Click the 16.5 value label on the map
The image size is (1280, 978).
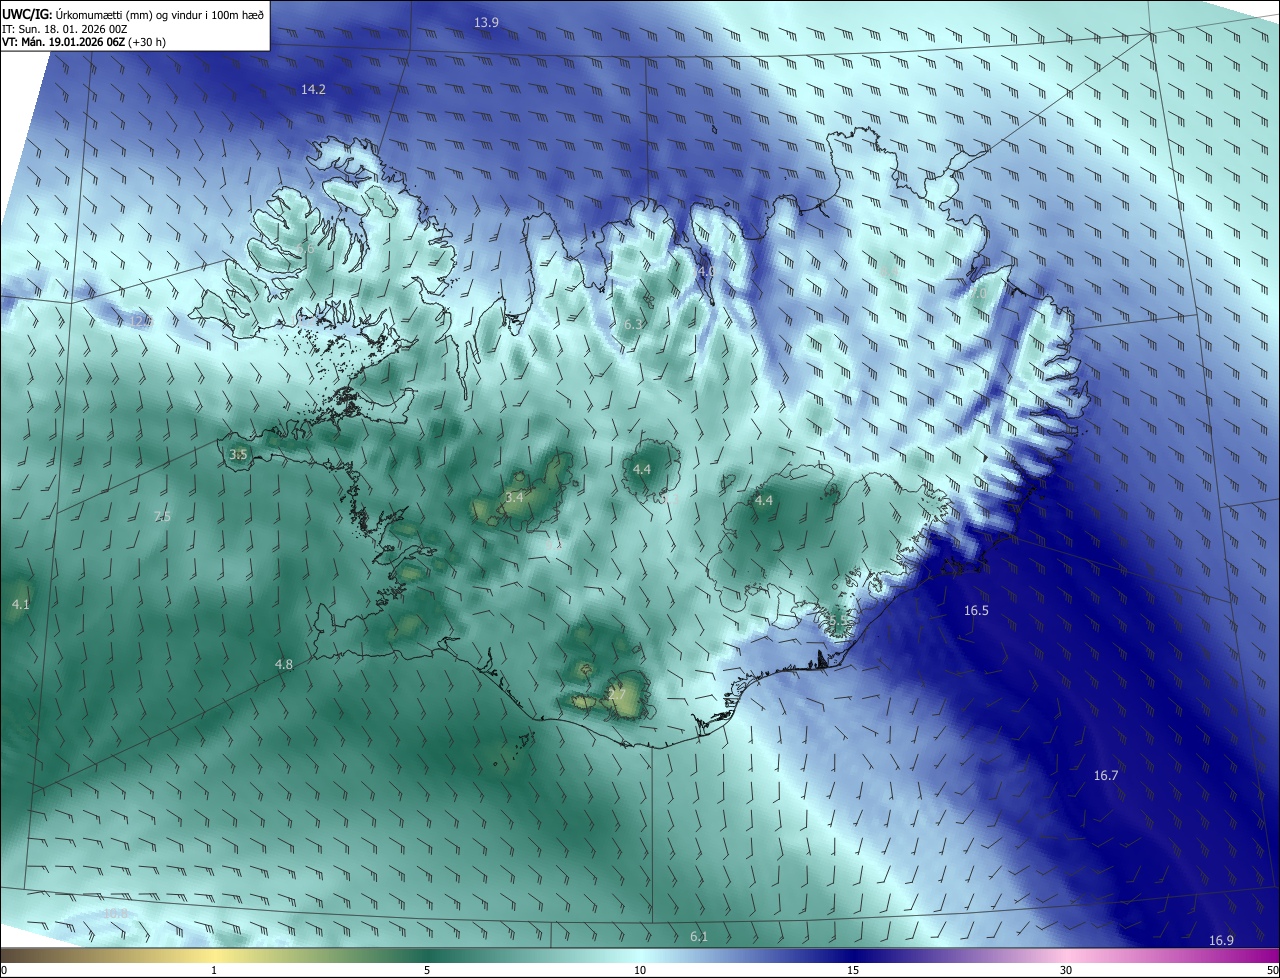coord(976,610)
